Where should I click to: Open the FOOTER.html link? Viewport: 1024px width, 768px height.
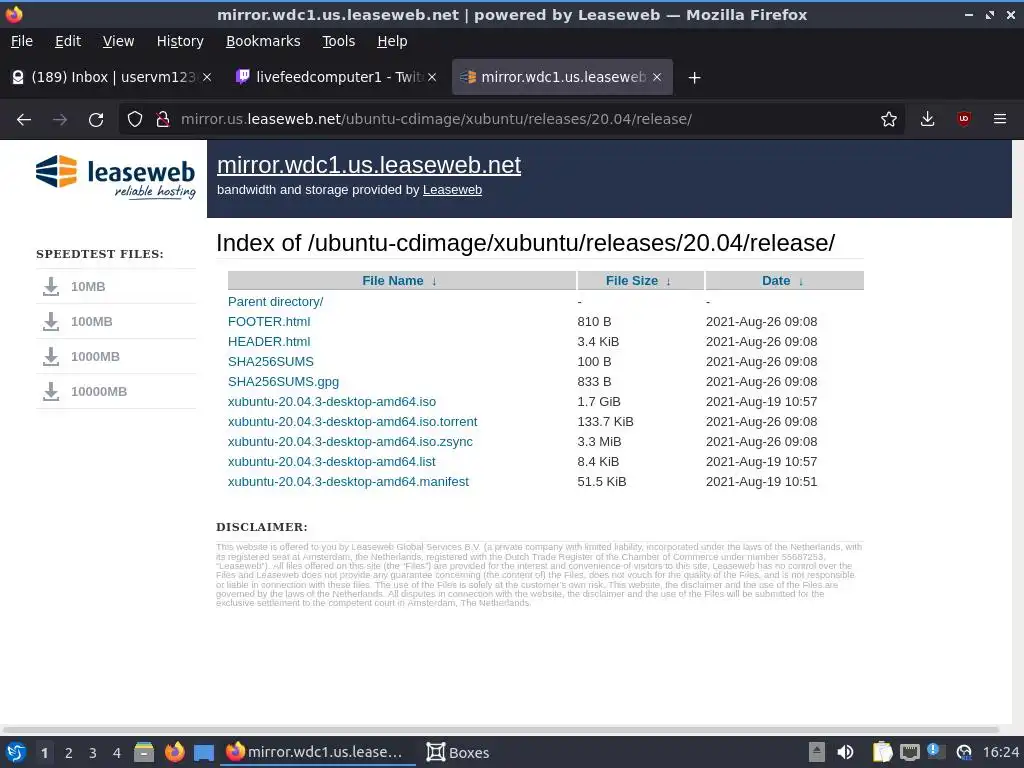pos(269,322)
